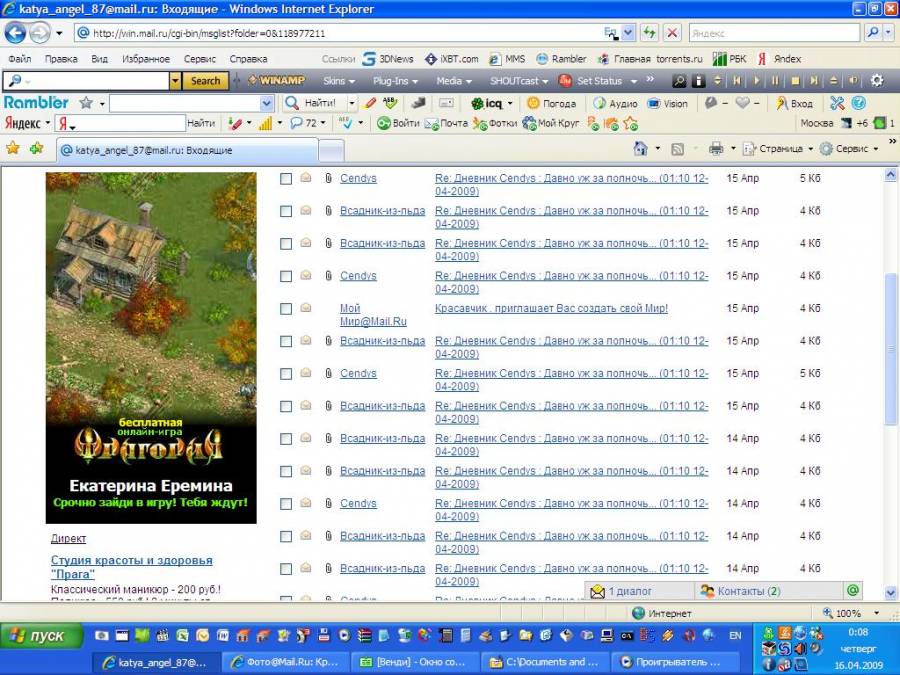
Task: Tick the checkbox for the Мой Мир@Mail.Ru message
Action: (286, 309)
